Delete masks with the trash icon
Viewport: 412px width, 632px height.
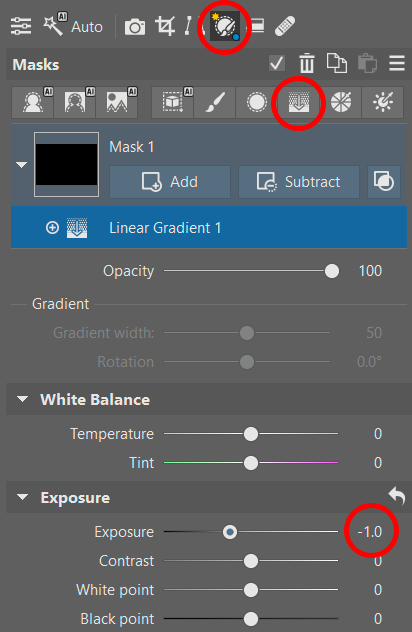(307, 63)
